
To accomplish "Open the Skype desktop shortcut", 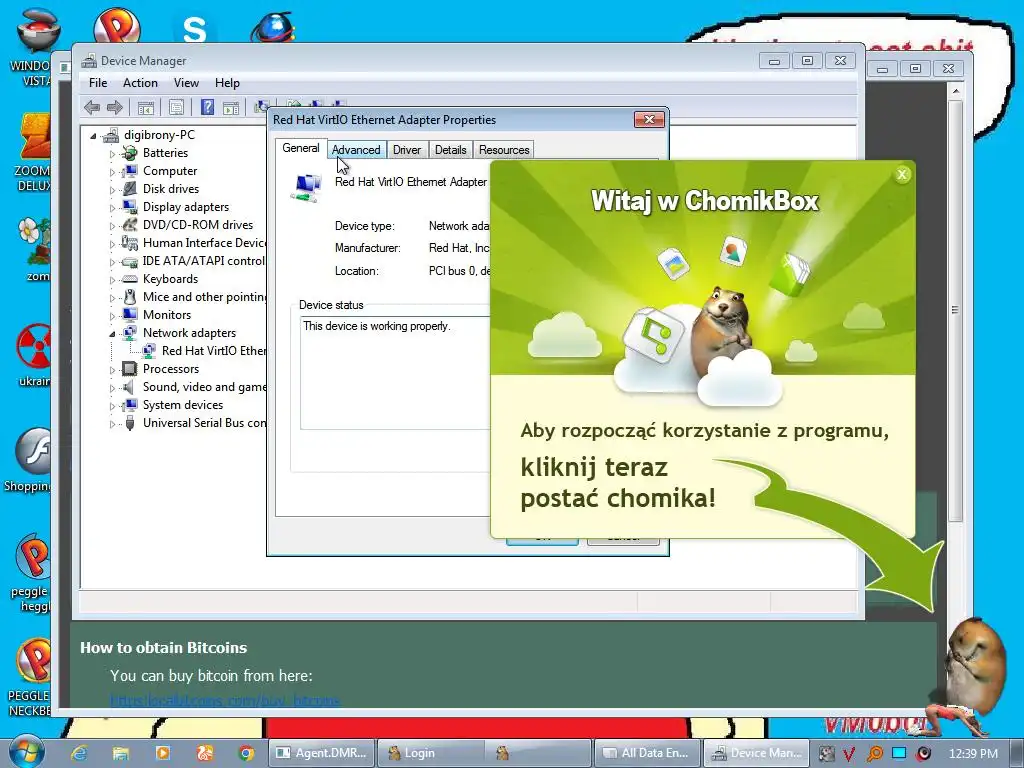I will pyautogui.click(x=195, y=28).
